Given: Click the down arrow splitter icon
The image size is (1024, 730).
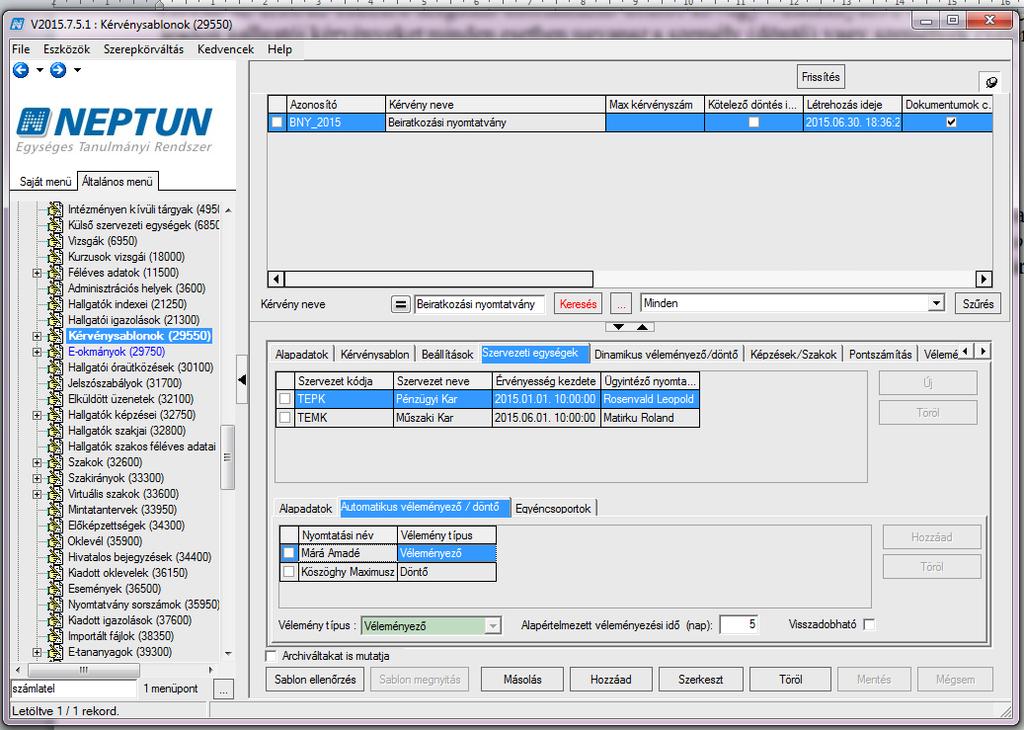Looking at the screenshot, I should pyautogui.click(x=618, y=326).
